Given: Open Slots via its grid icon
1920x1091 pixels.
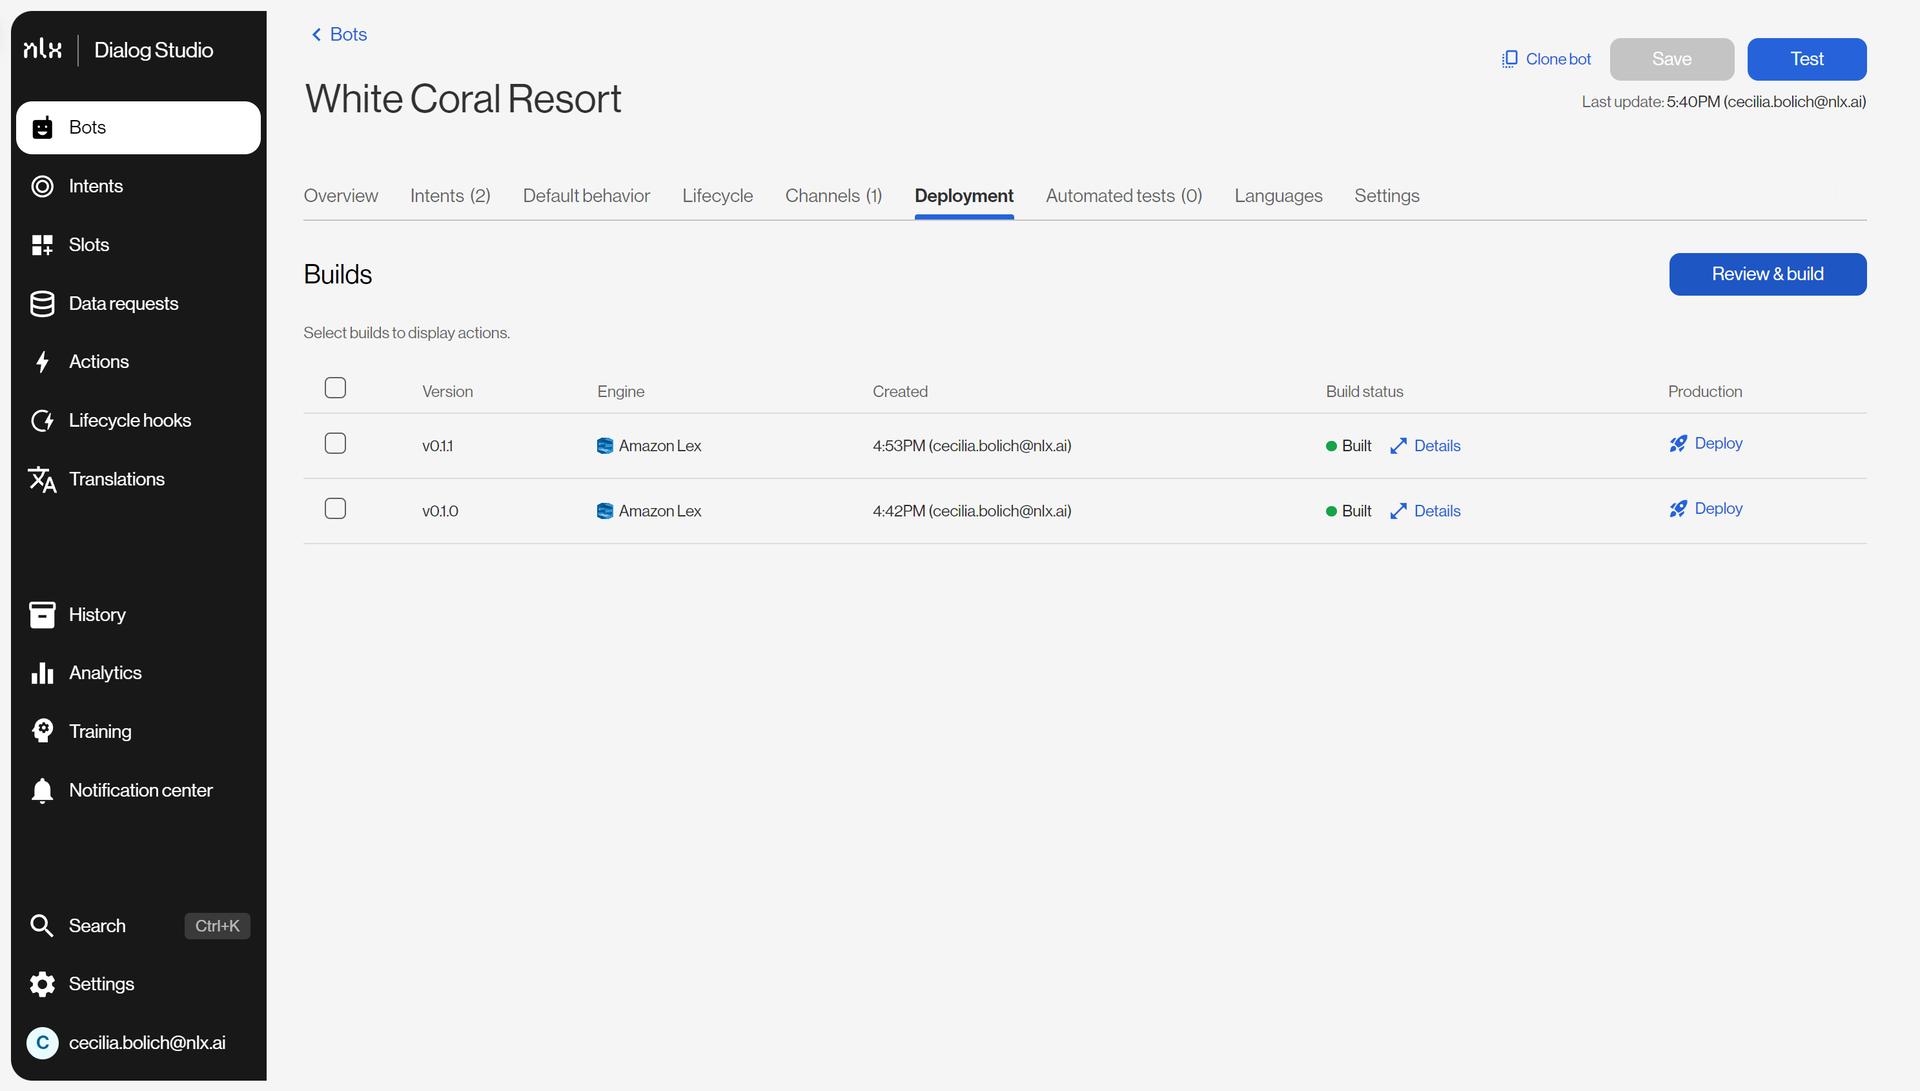Looking at the screenshot, I should coord(42,245).
